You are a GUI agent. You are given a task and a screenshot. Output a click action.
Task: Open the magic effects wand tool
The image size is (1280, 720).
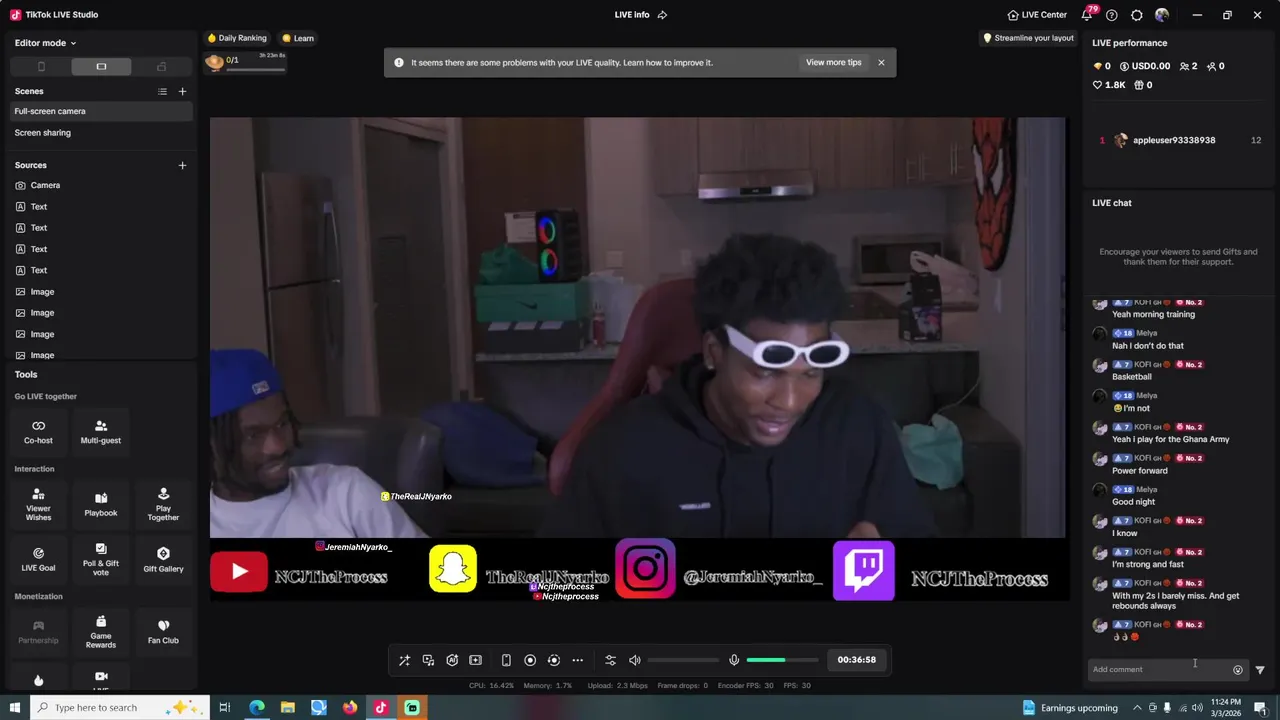pyautogui.click(x=404, y=660)
